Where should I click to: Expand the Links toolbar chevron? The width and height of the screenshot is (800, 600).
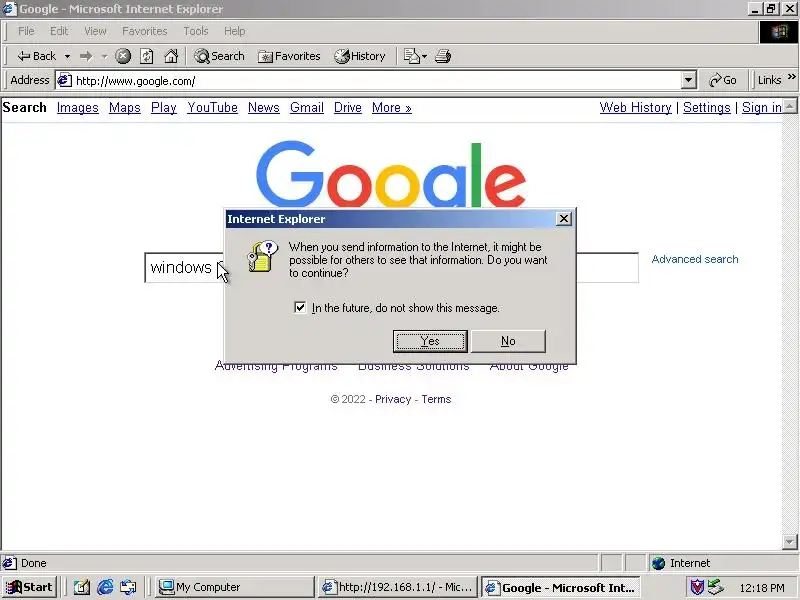click(x=791, y=77)
